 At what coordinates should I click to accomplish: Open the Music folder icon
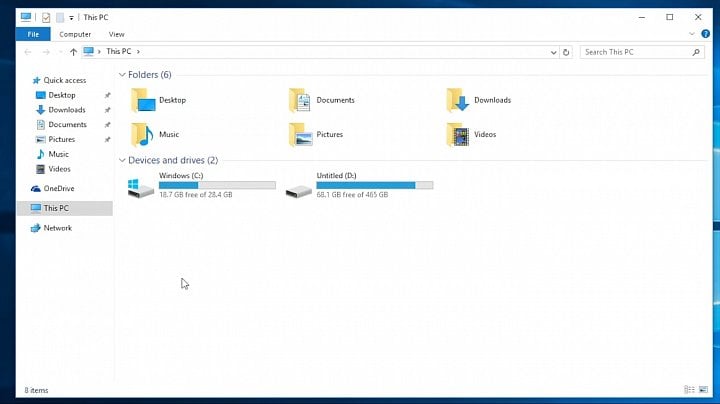(x=142, y=135)
